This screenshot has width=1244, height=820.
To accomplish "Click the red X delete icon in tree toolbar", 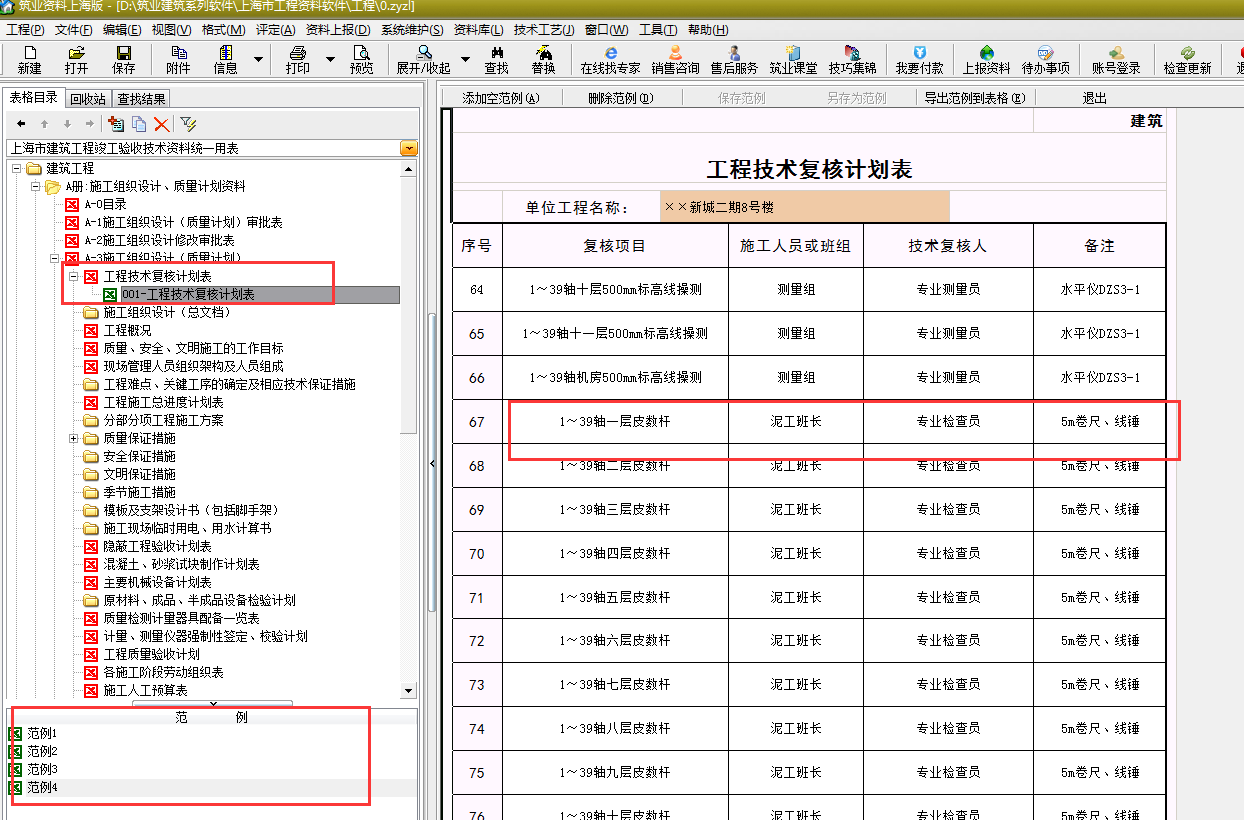I will pyautogui.click(x=161, y=124).
